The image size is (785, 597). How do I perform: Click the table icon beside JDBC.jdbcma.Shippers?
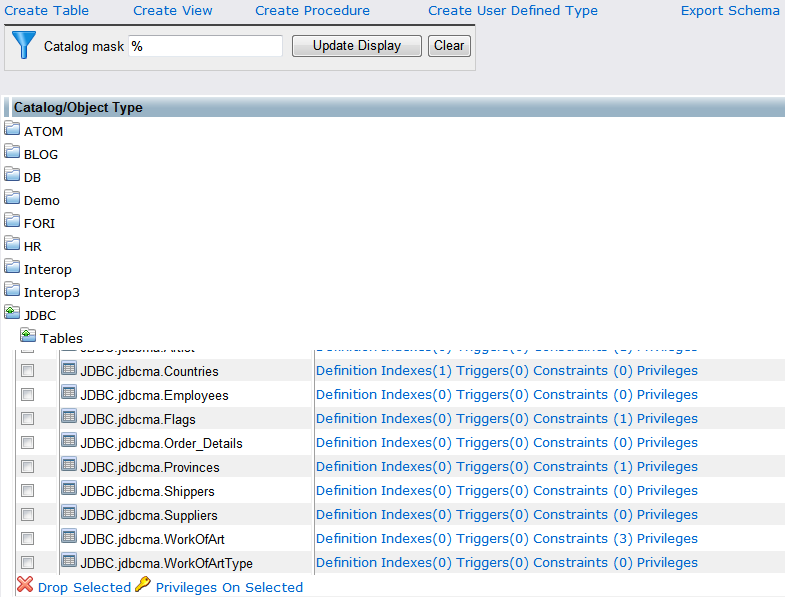[69, 490]
